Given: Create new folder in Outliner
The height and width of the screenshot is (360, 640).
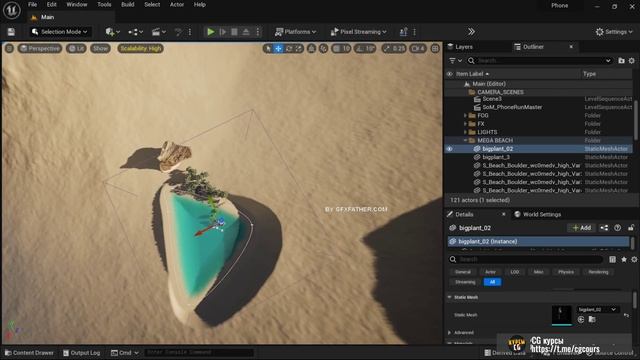Looking at the screenshot, I should point(621,60).
